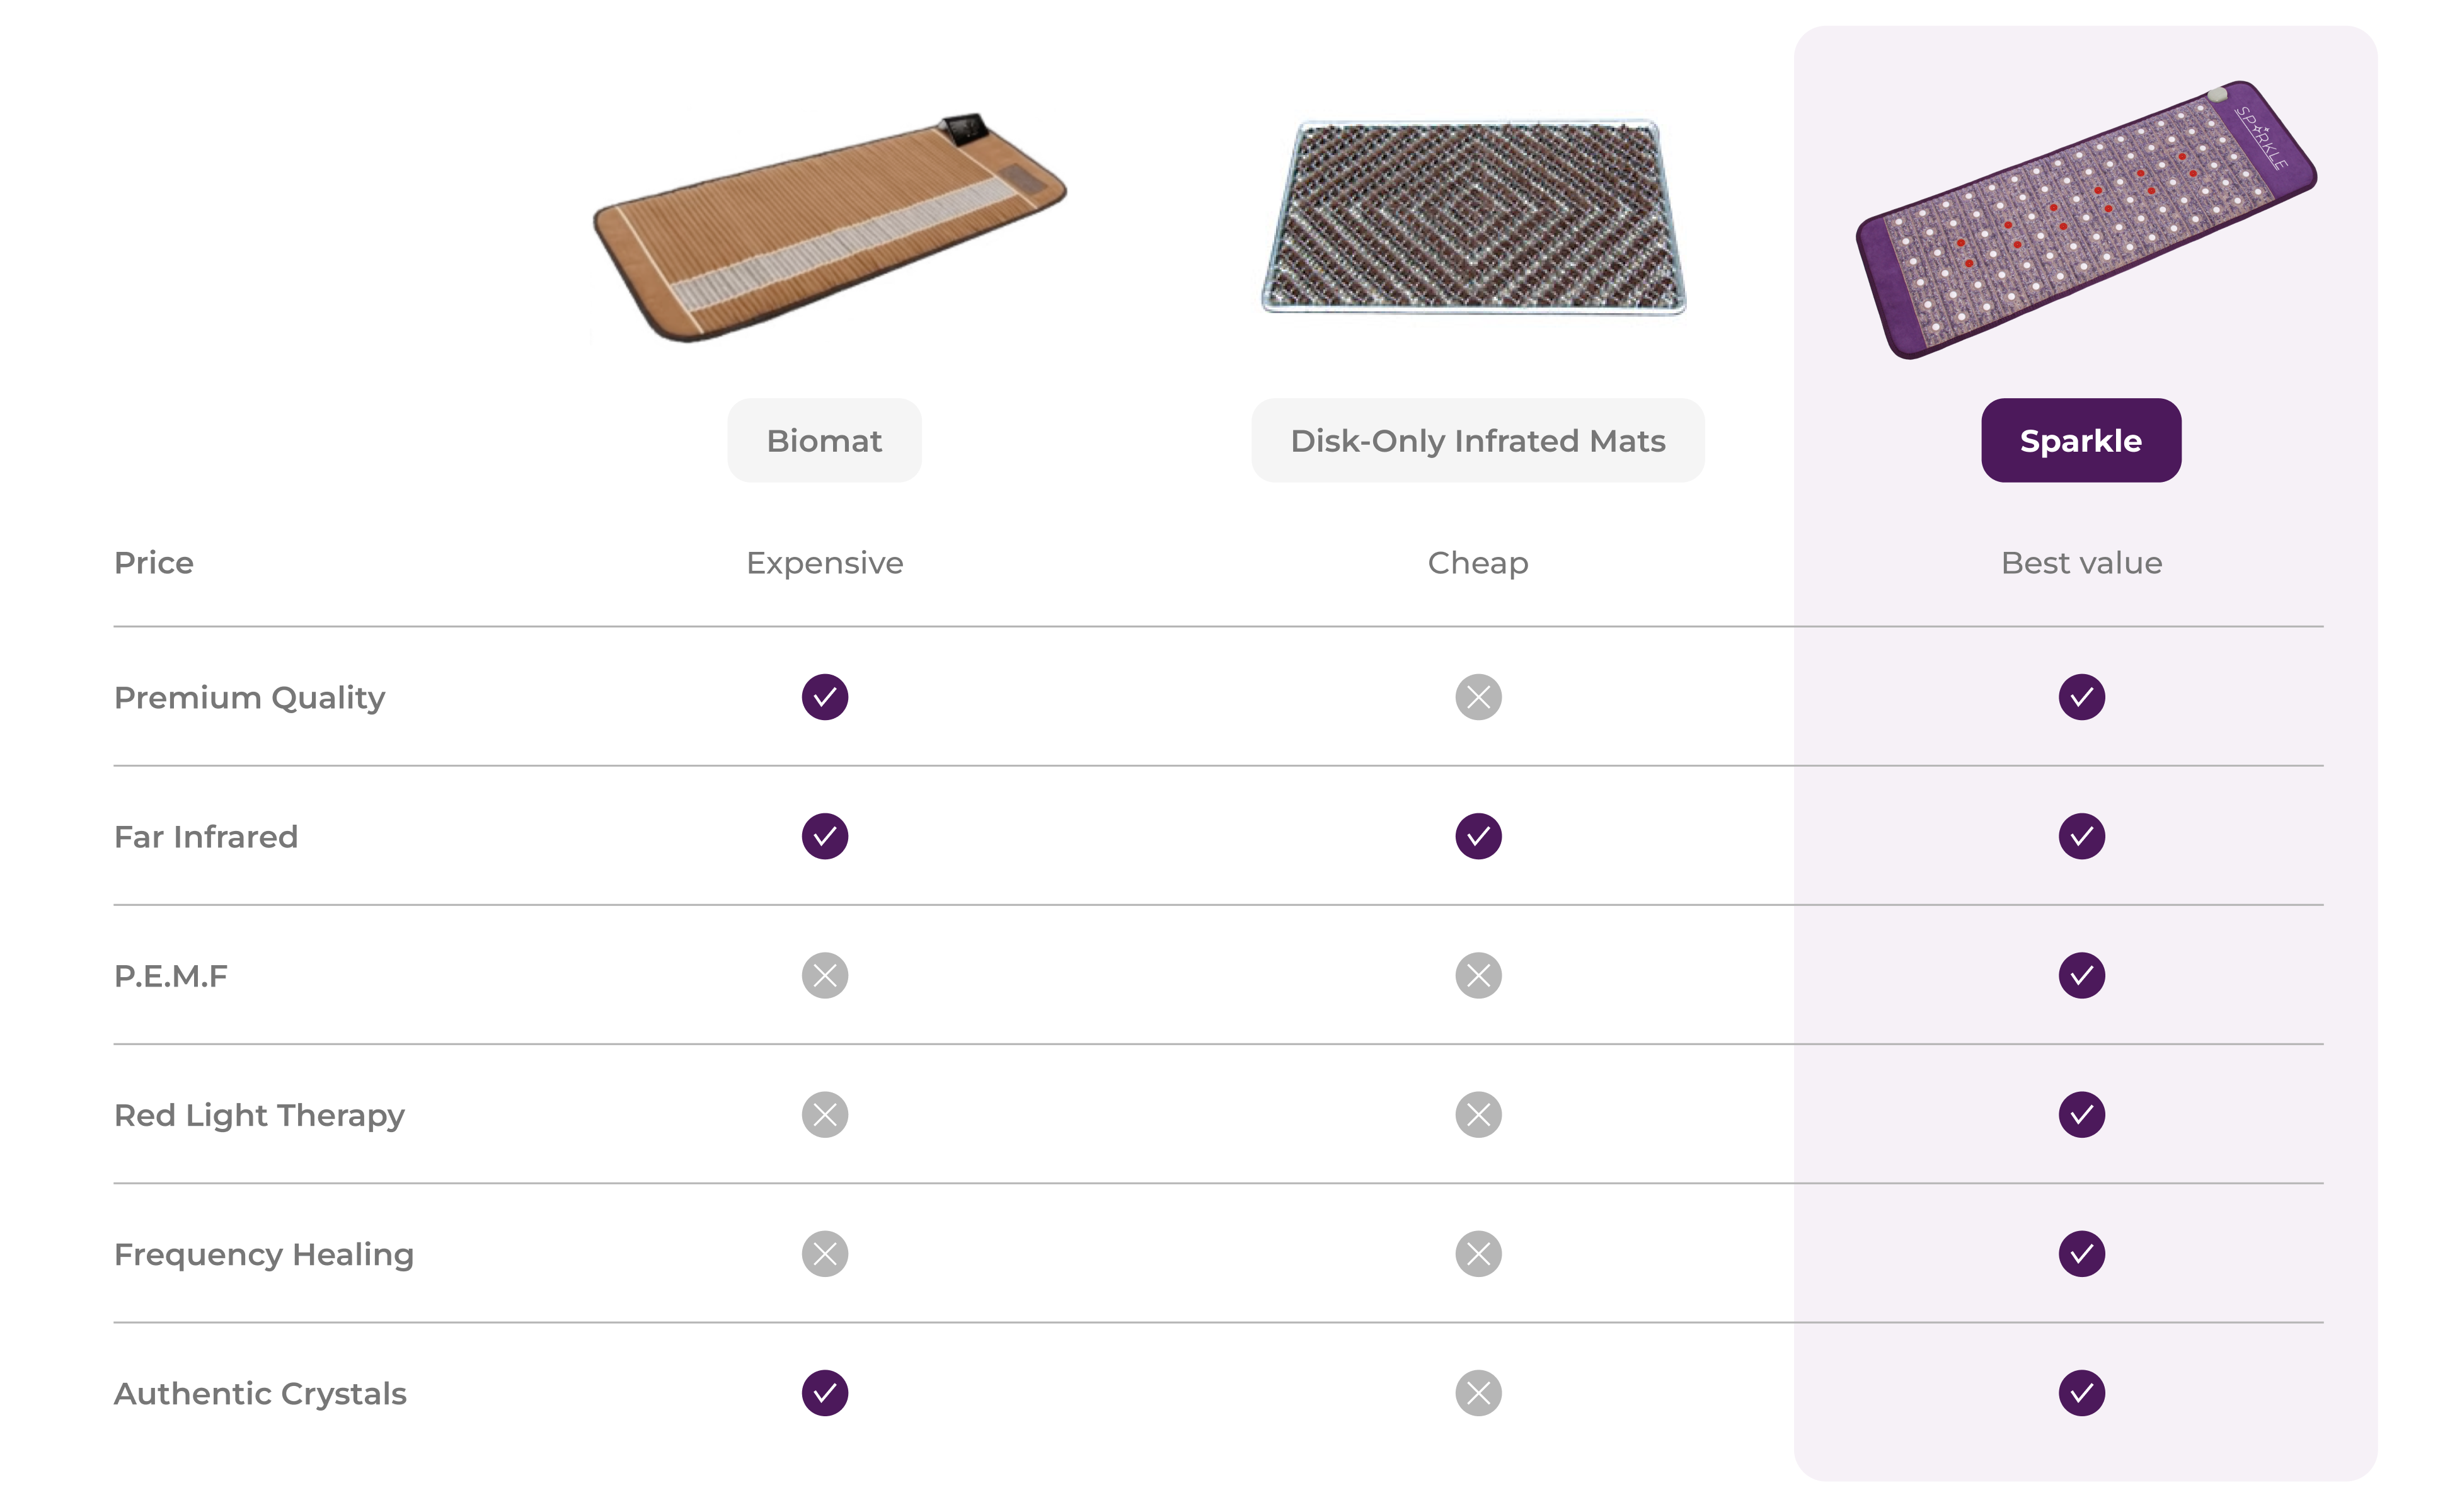The image size is (2445, 1512).
Task: Click the Frequency Healing row label
Action: pos(264,1254)
